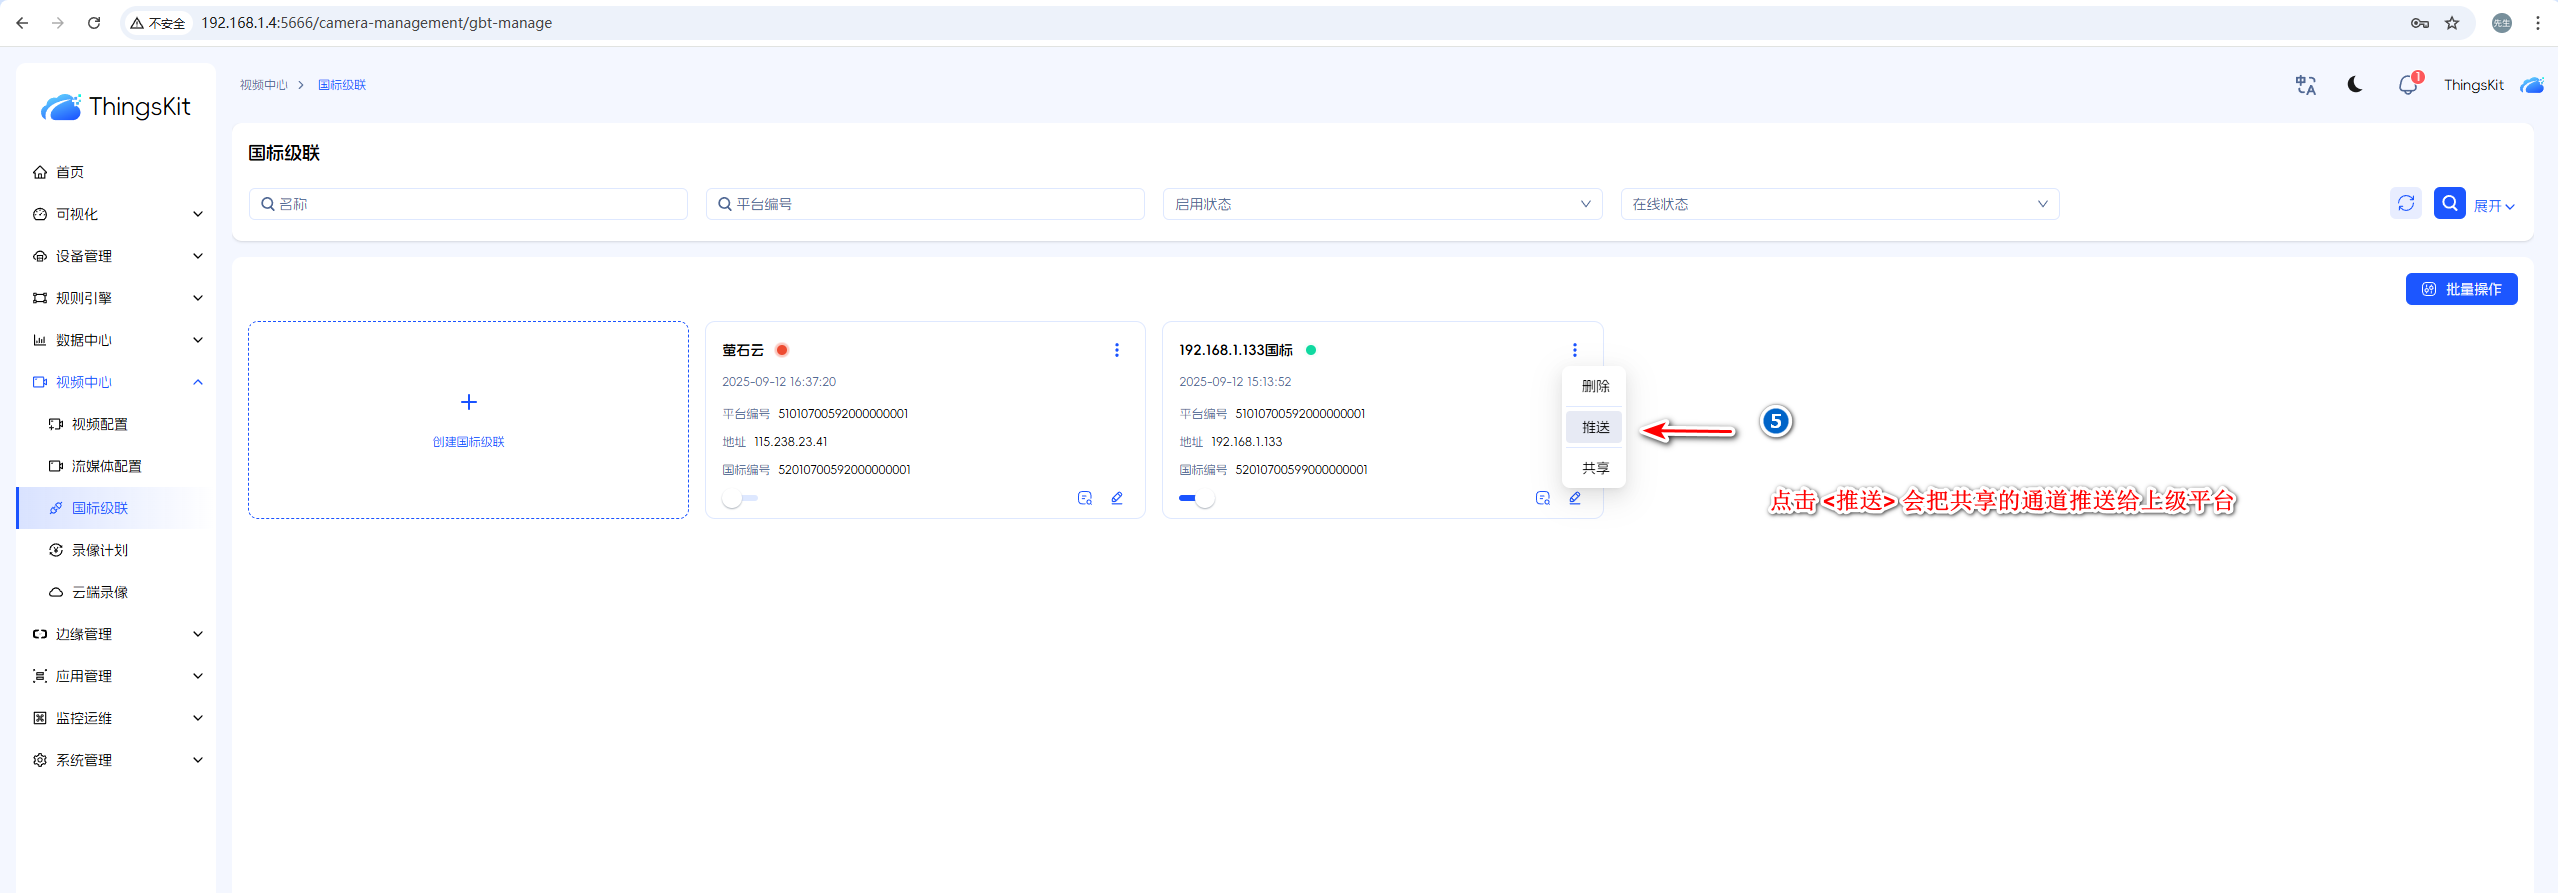Click detail view icon on 萤石云 card
The height and width of the screenshot is (893, 2558).
tap(1084, 498)
